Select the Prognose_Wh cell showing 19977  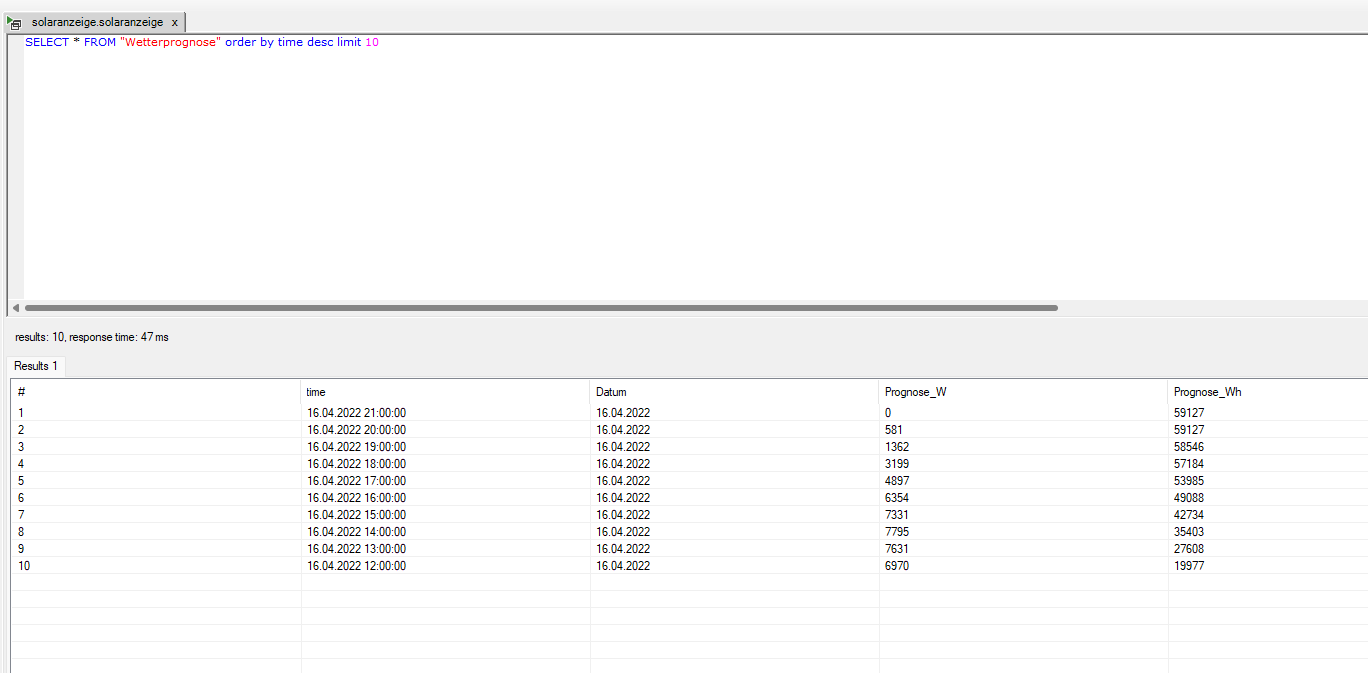coord(1189,566)
